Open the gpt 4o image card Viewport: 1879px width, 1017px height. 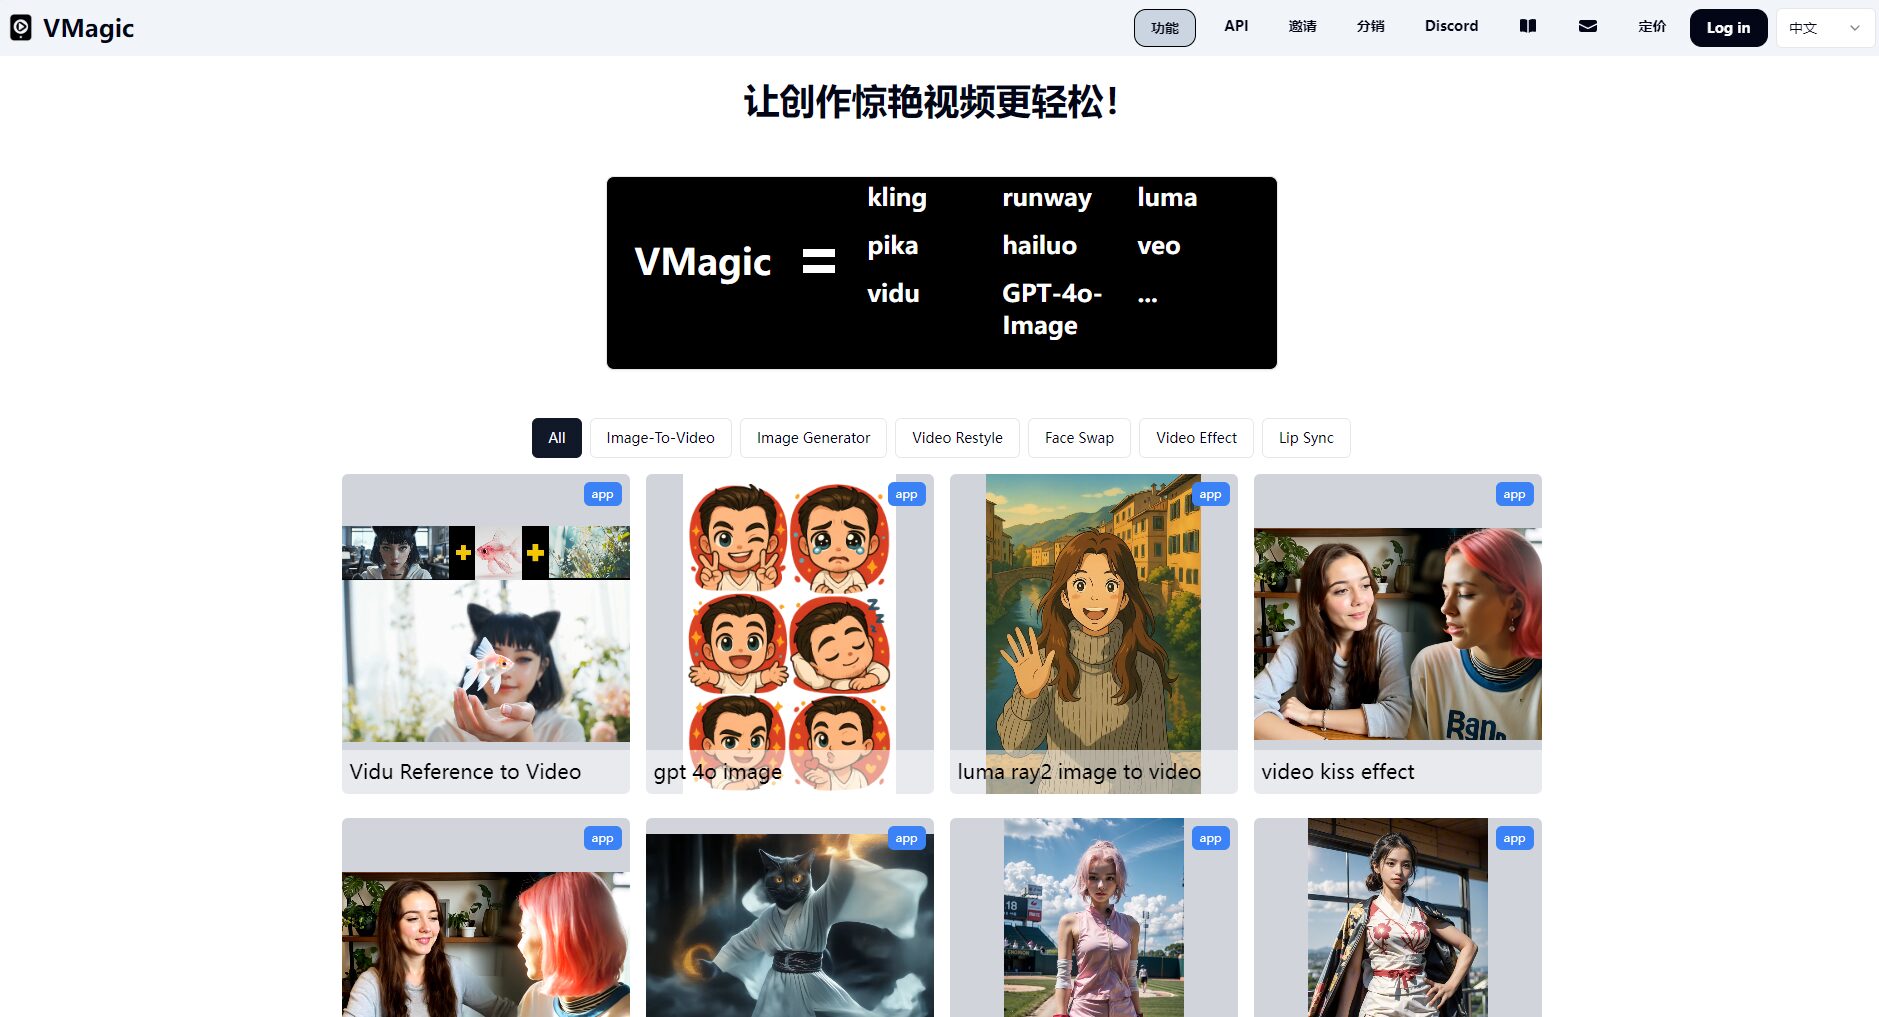pos(790,634)
